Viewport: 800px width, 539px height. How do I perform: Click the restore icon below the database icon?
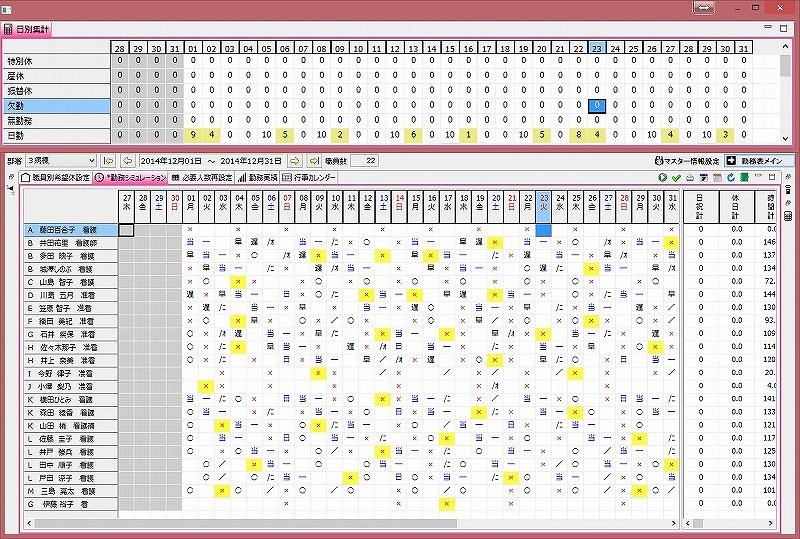pos(788,203)
